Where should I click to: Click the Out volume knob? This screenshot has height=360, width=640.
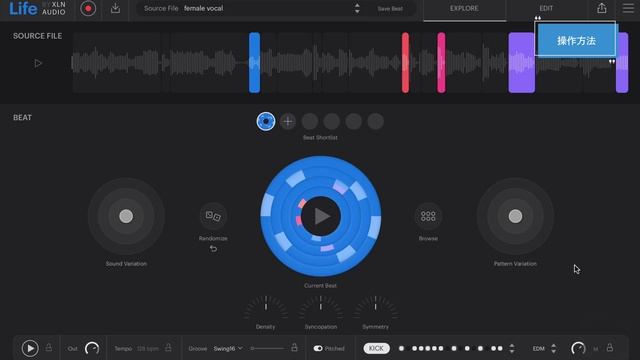tap(92, 348)
